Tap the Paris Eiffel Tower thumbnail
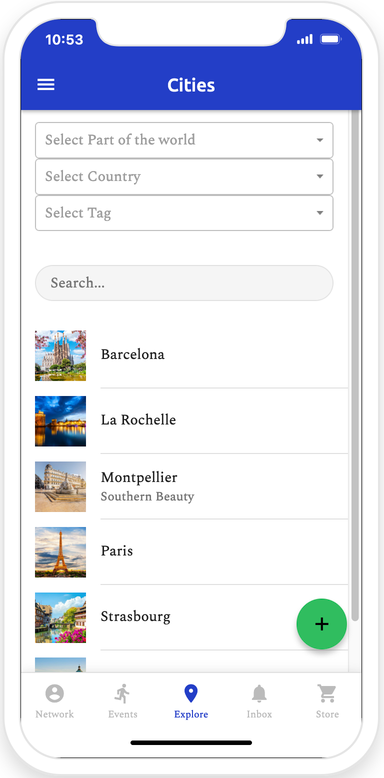This screenshot has height=778, width=384. point(60,552)
